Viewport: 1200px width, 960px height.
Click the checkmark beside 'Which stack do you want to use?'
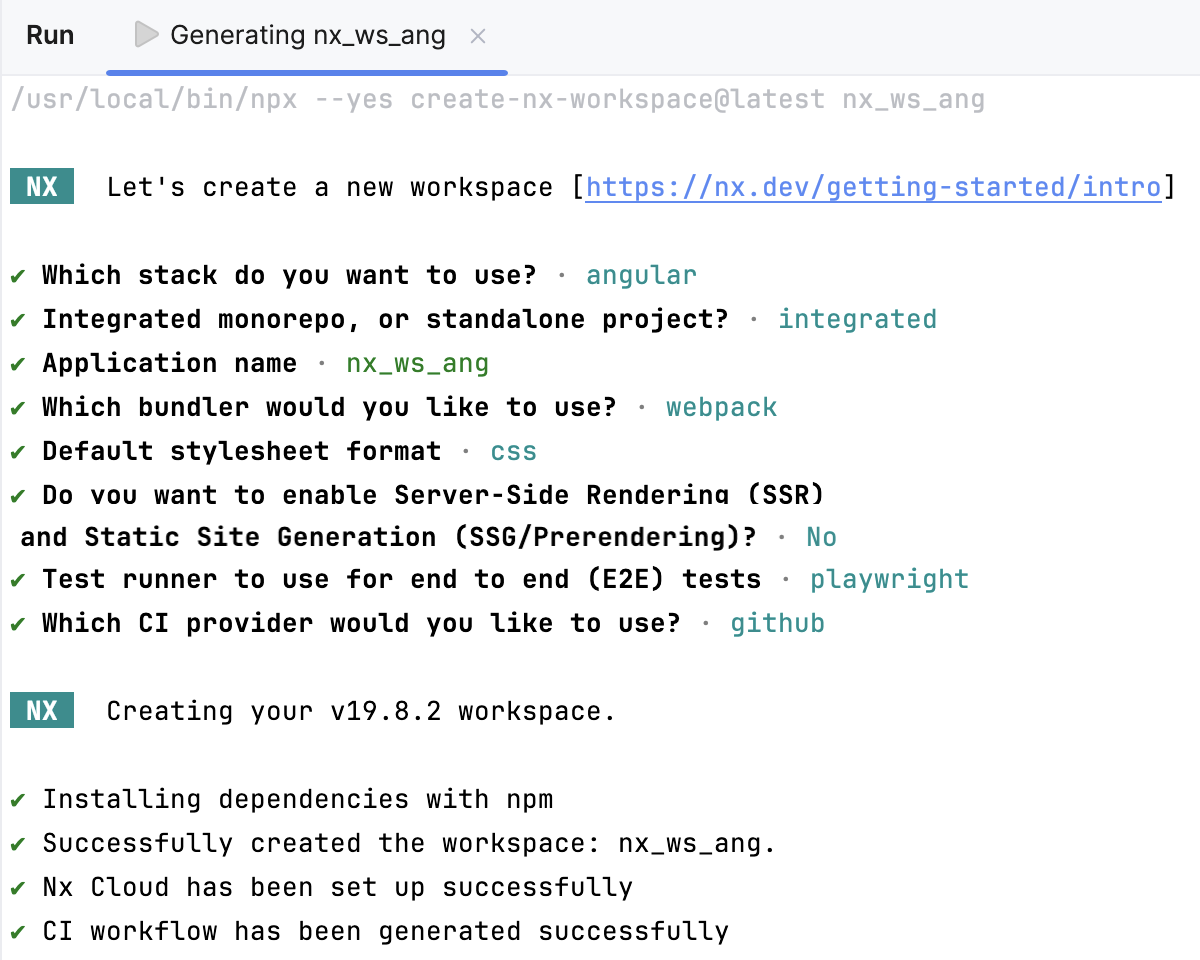pyautogui.click(x=16, y=274)
